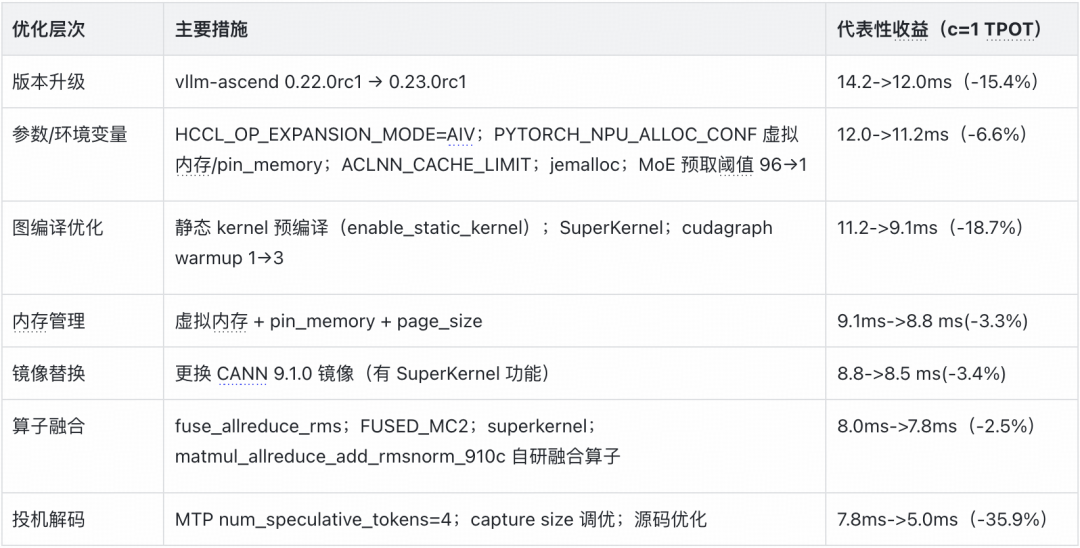Screen dimensions: 1080x548
Task: Select the '参数/环境变量' row label
Action: pyautogui.click(x=70, y=134)
